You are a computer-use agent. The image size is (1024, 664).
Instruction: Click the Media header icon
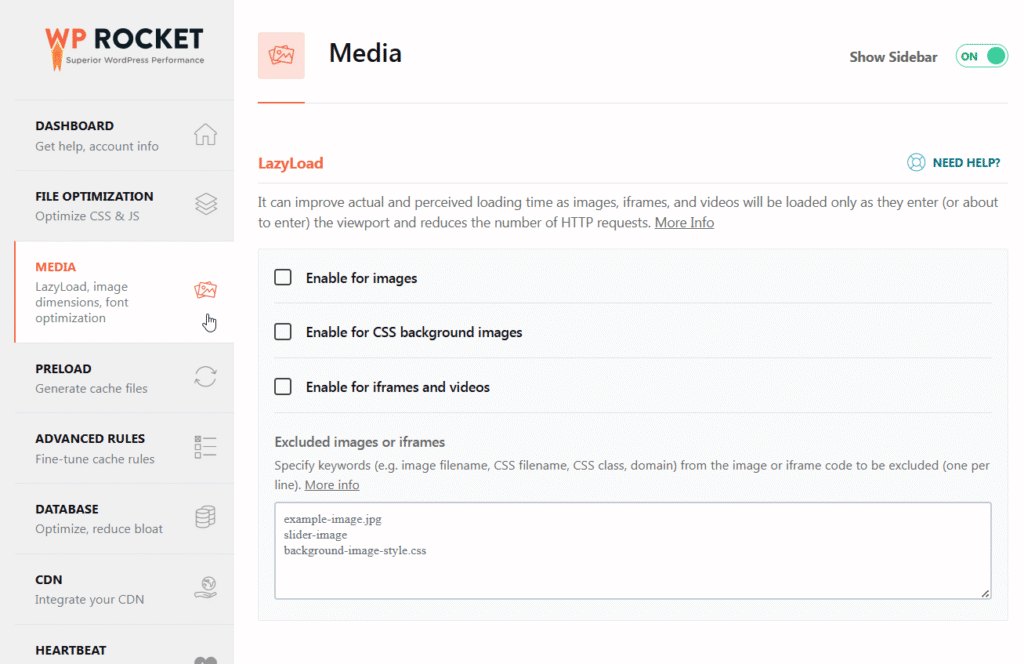tap(281, 55)
